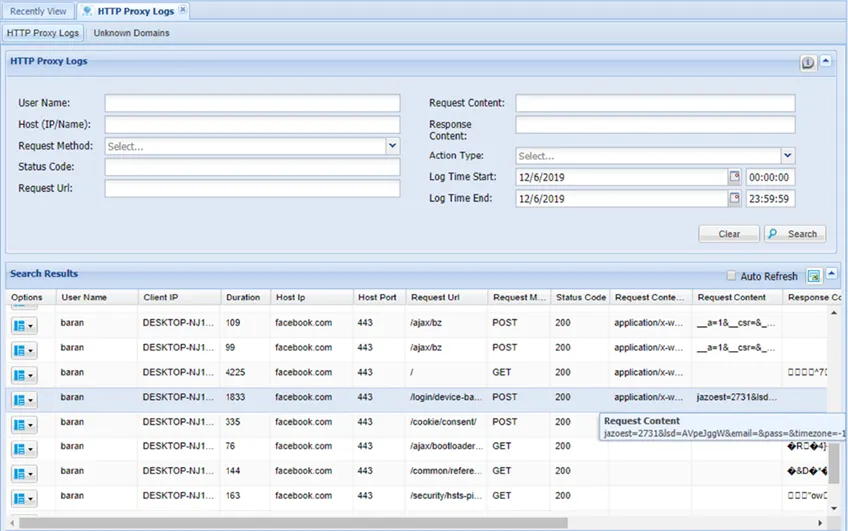Switch to the Recently View tab
The width and height of the screenshot is (848, 531).
38,11
